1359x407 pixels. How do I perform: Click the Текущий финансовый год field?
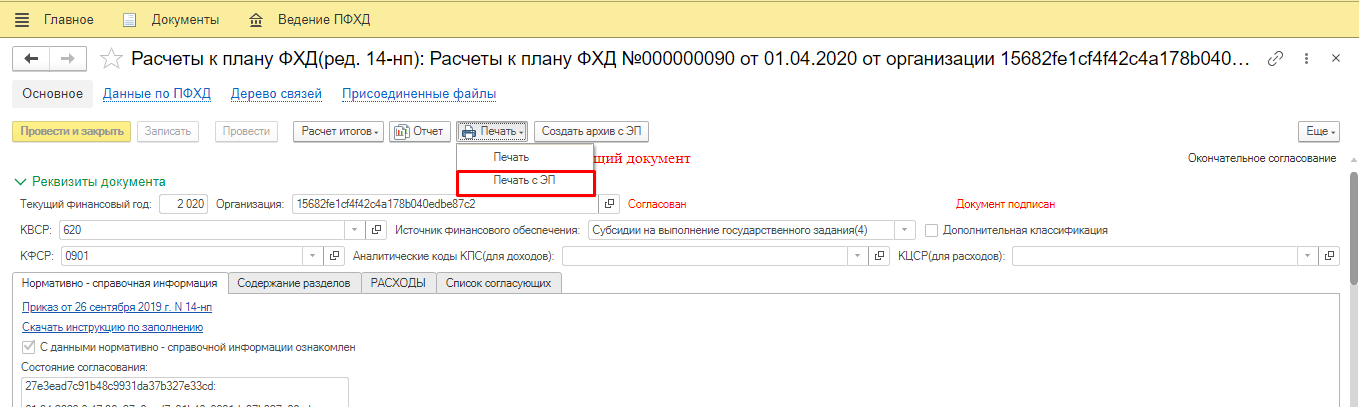(x=184, y=203)
